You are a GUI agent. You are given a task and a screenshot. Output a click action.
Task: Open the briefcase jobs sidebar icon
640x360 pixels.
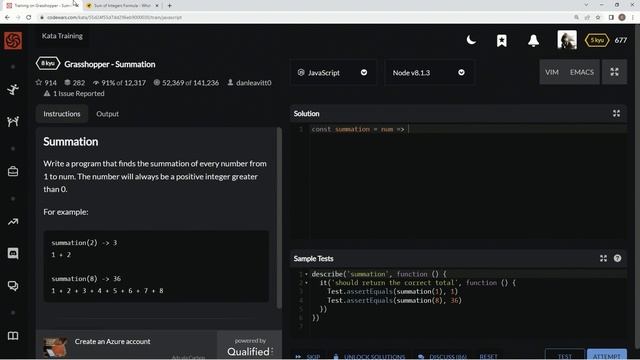tap(13, 171)
